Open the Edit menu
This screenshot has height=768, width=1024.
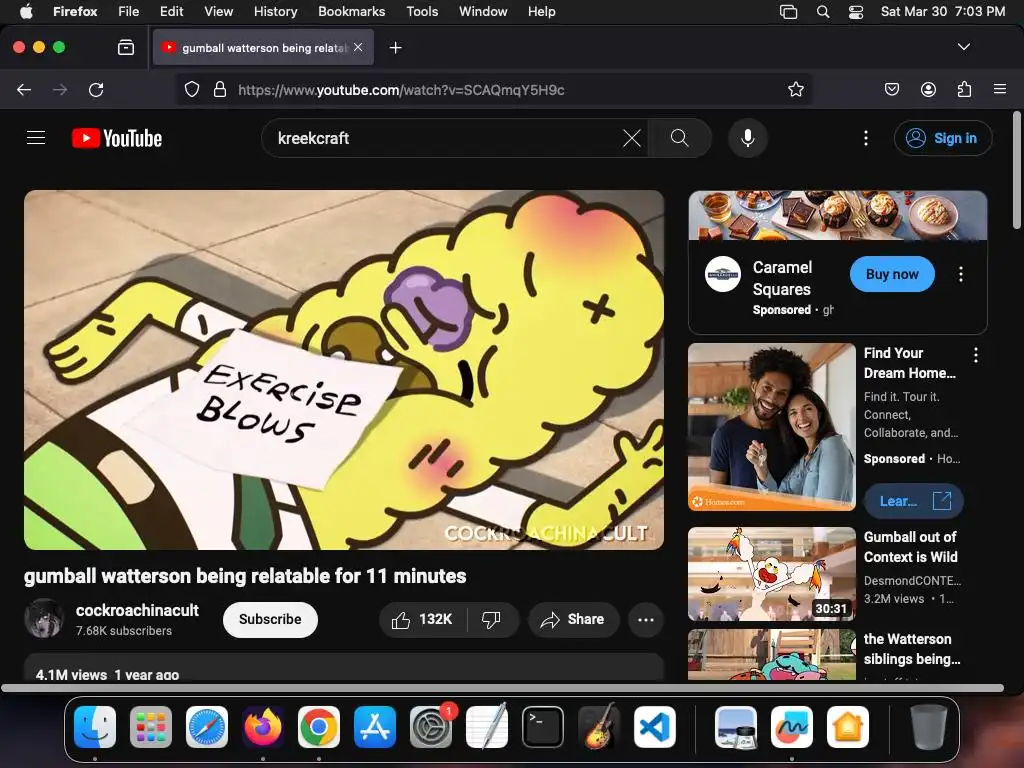click(x=171, y=11)
